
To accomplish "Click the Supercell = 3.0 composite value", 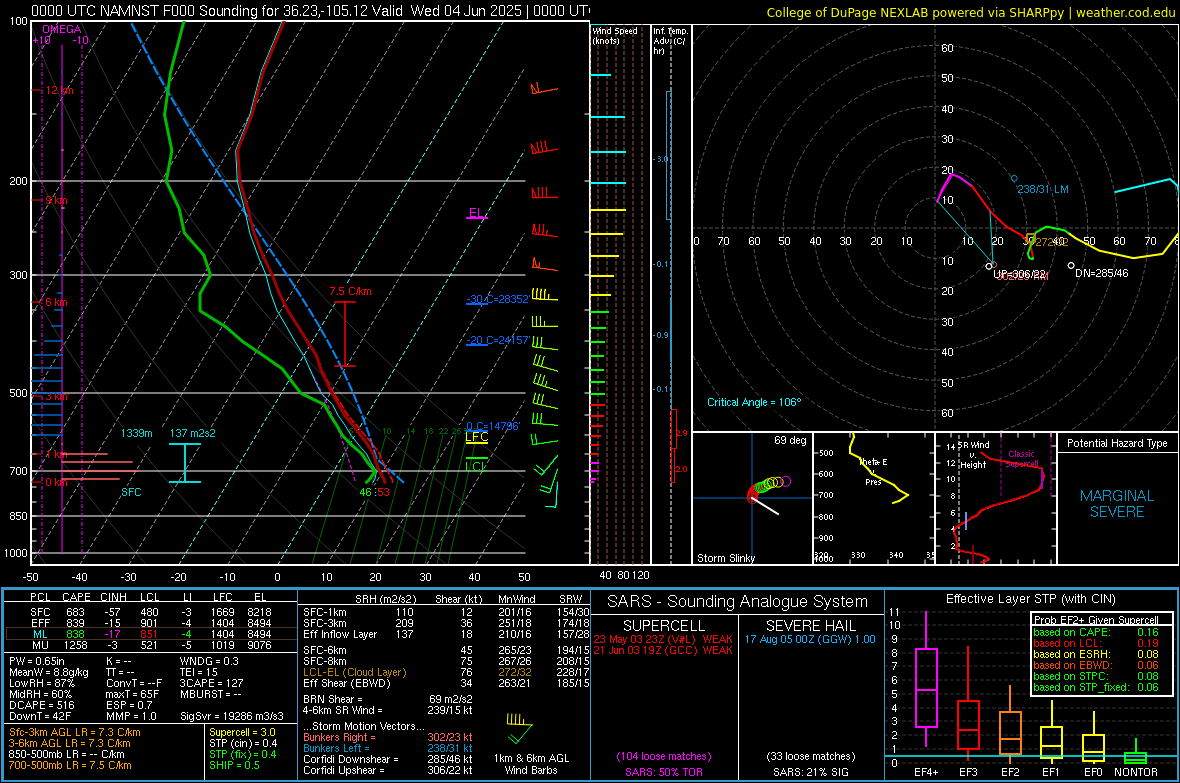I will 242,733.
